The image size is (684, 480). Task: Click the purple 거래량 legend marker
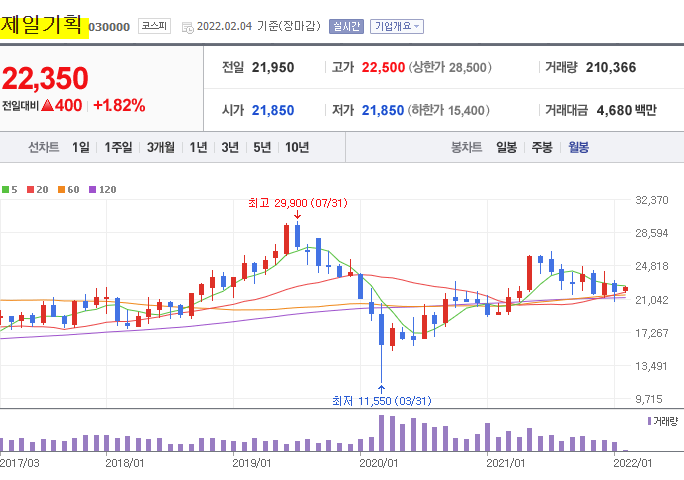pyautogui.click(x=650, y=421)
